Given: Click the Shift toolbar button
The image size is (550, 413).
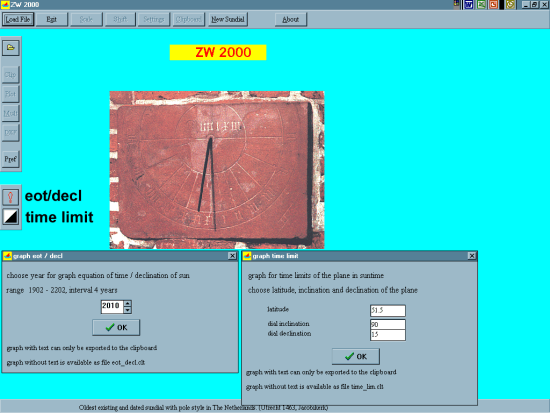Looking at the screenshot, I should (x=120, y=19).
